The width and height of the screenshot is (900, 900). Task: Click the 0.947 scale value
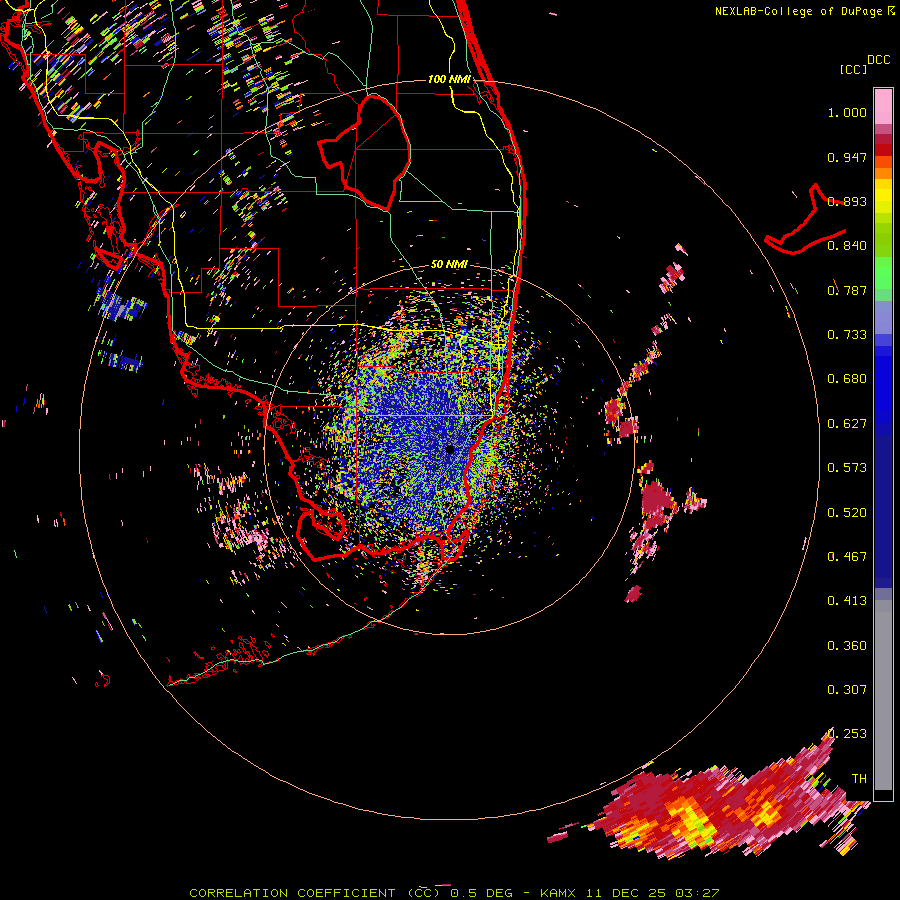[847, 157]
